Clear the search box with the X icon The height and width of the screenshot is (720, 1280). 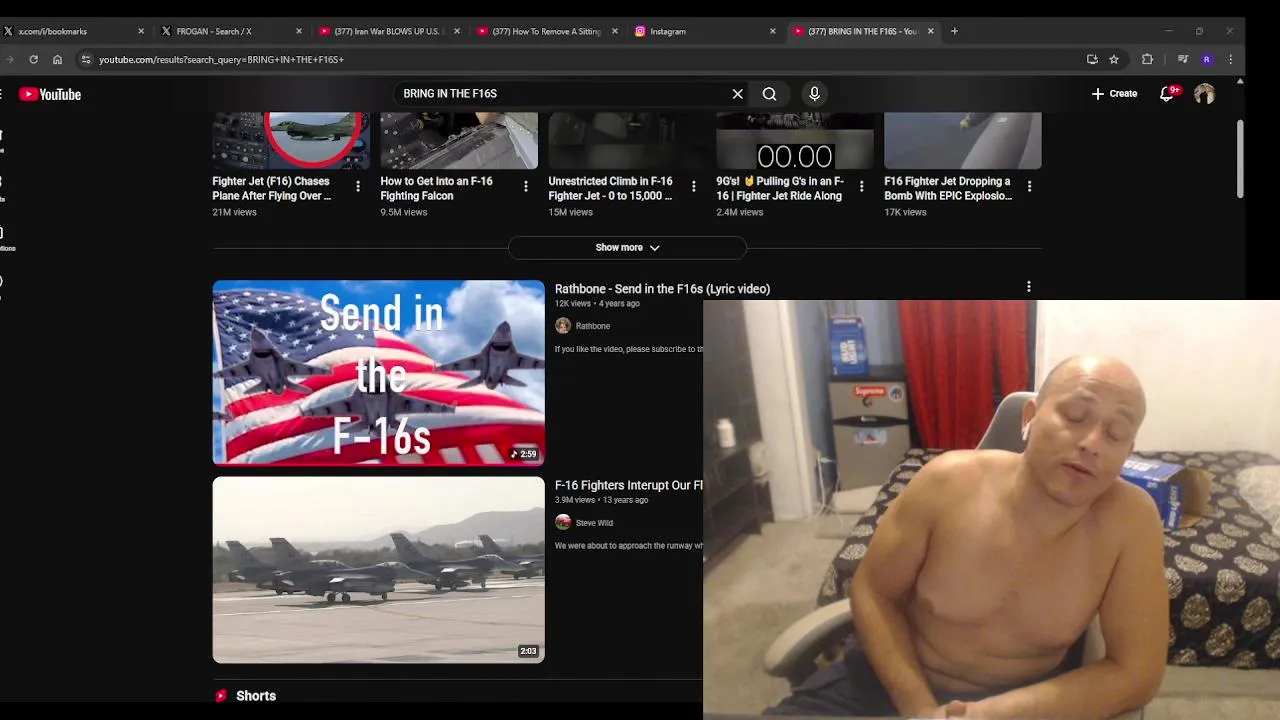pyautogui.click(x=738, y=94)
